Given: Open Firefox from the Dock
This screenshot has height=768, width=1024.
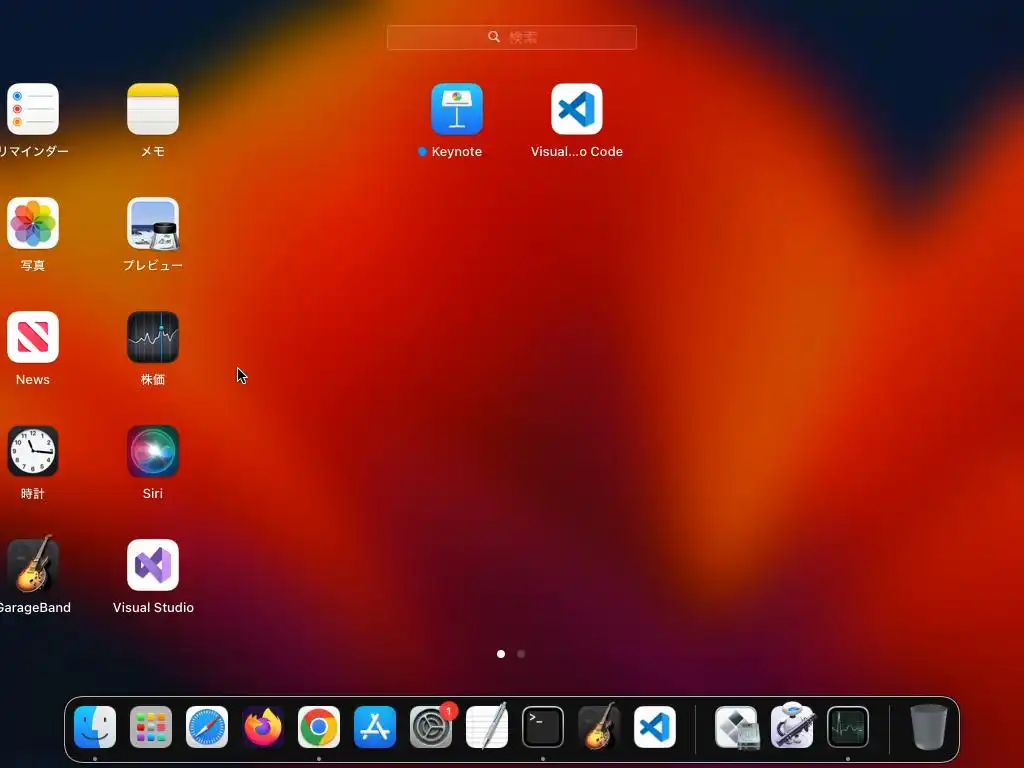Looking at the screenshot, I should (x=263, y=727).
